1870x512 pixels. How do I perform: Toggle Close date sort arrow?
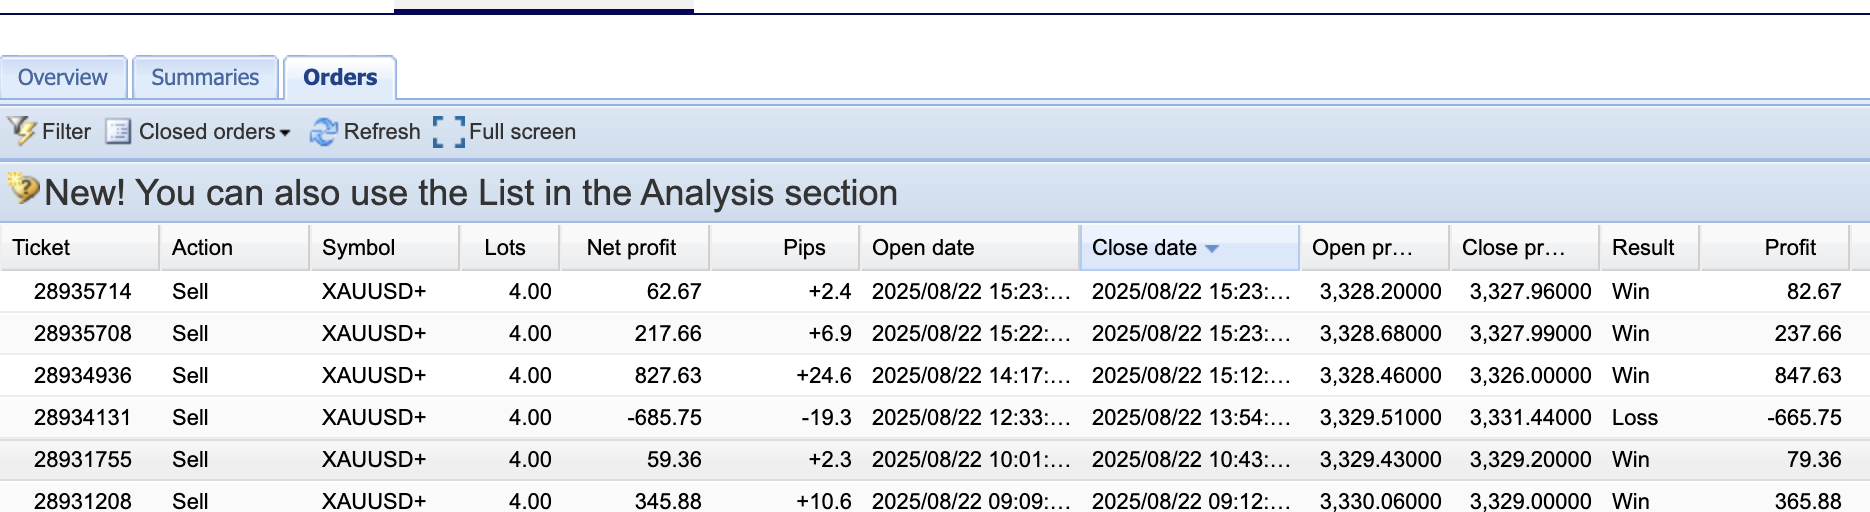(1212, 248)
